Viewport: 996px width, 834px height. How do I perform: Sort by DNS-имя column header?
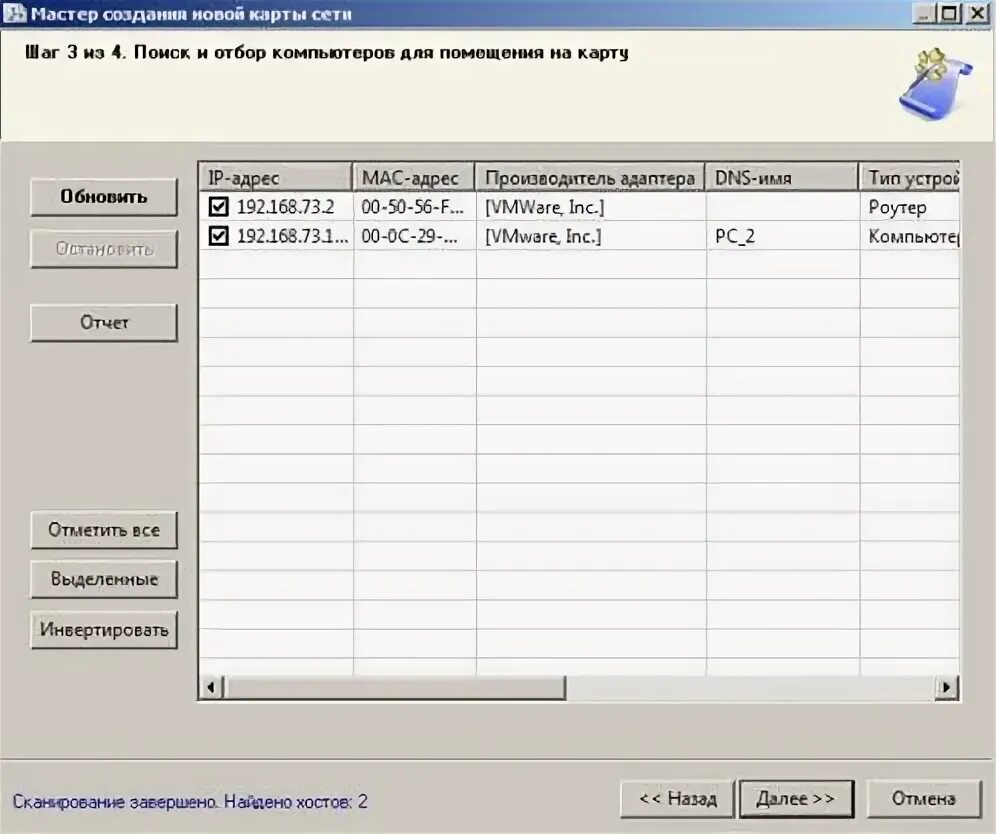782,177
